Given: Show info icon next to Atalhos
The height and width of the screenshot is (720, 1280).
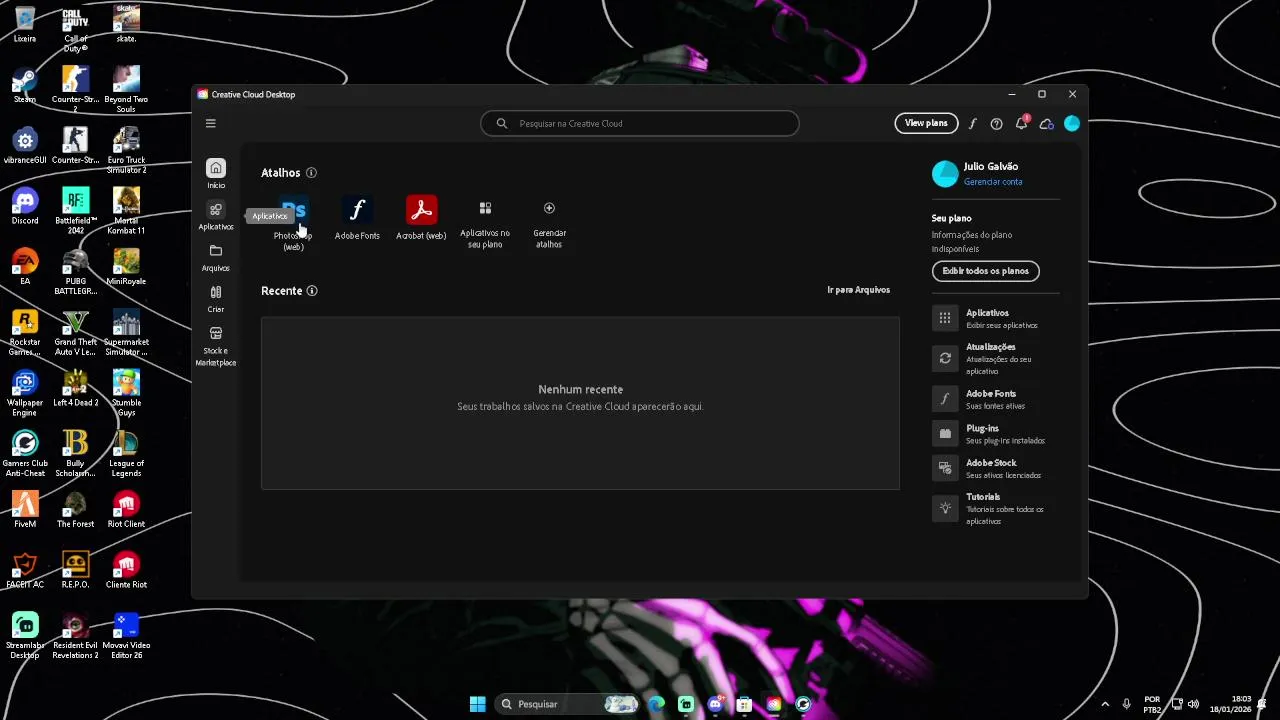Looking at the screenshot, I should [x=311, y=173].
